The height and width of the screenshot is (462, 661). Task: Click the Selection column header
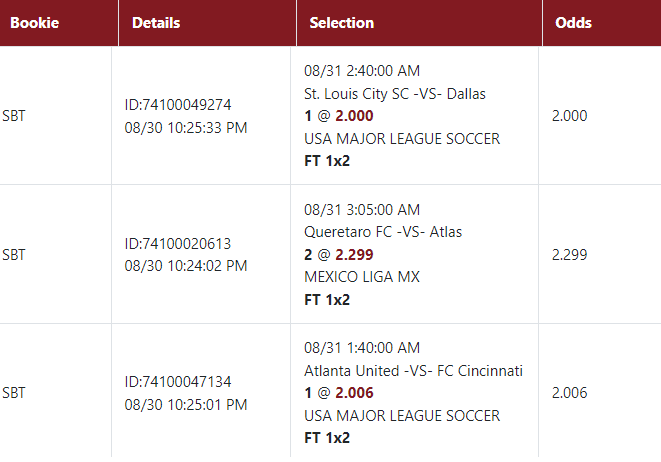click(x=341, y=22)
